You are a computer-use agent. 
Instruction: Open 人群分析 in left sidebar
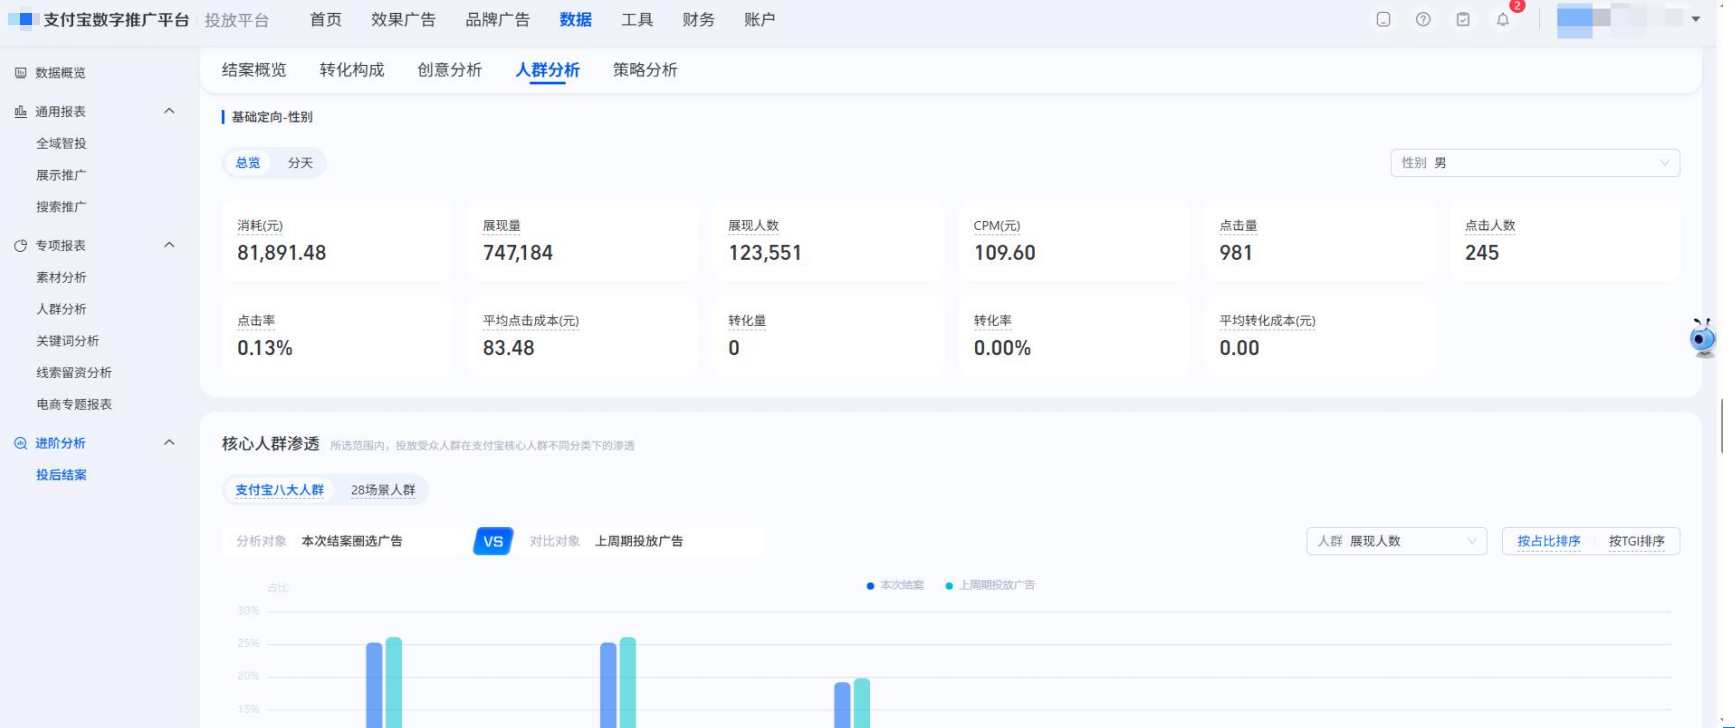(x=61, y=309)
